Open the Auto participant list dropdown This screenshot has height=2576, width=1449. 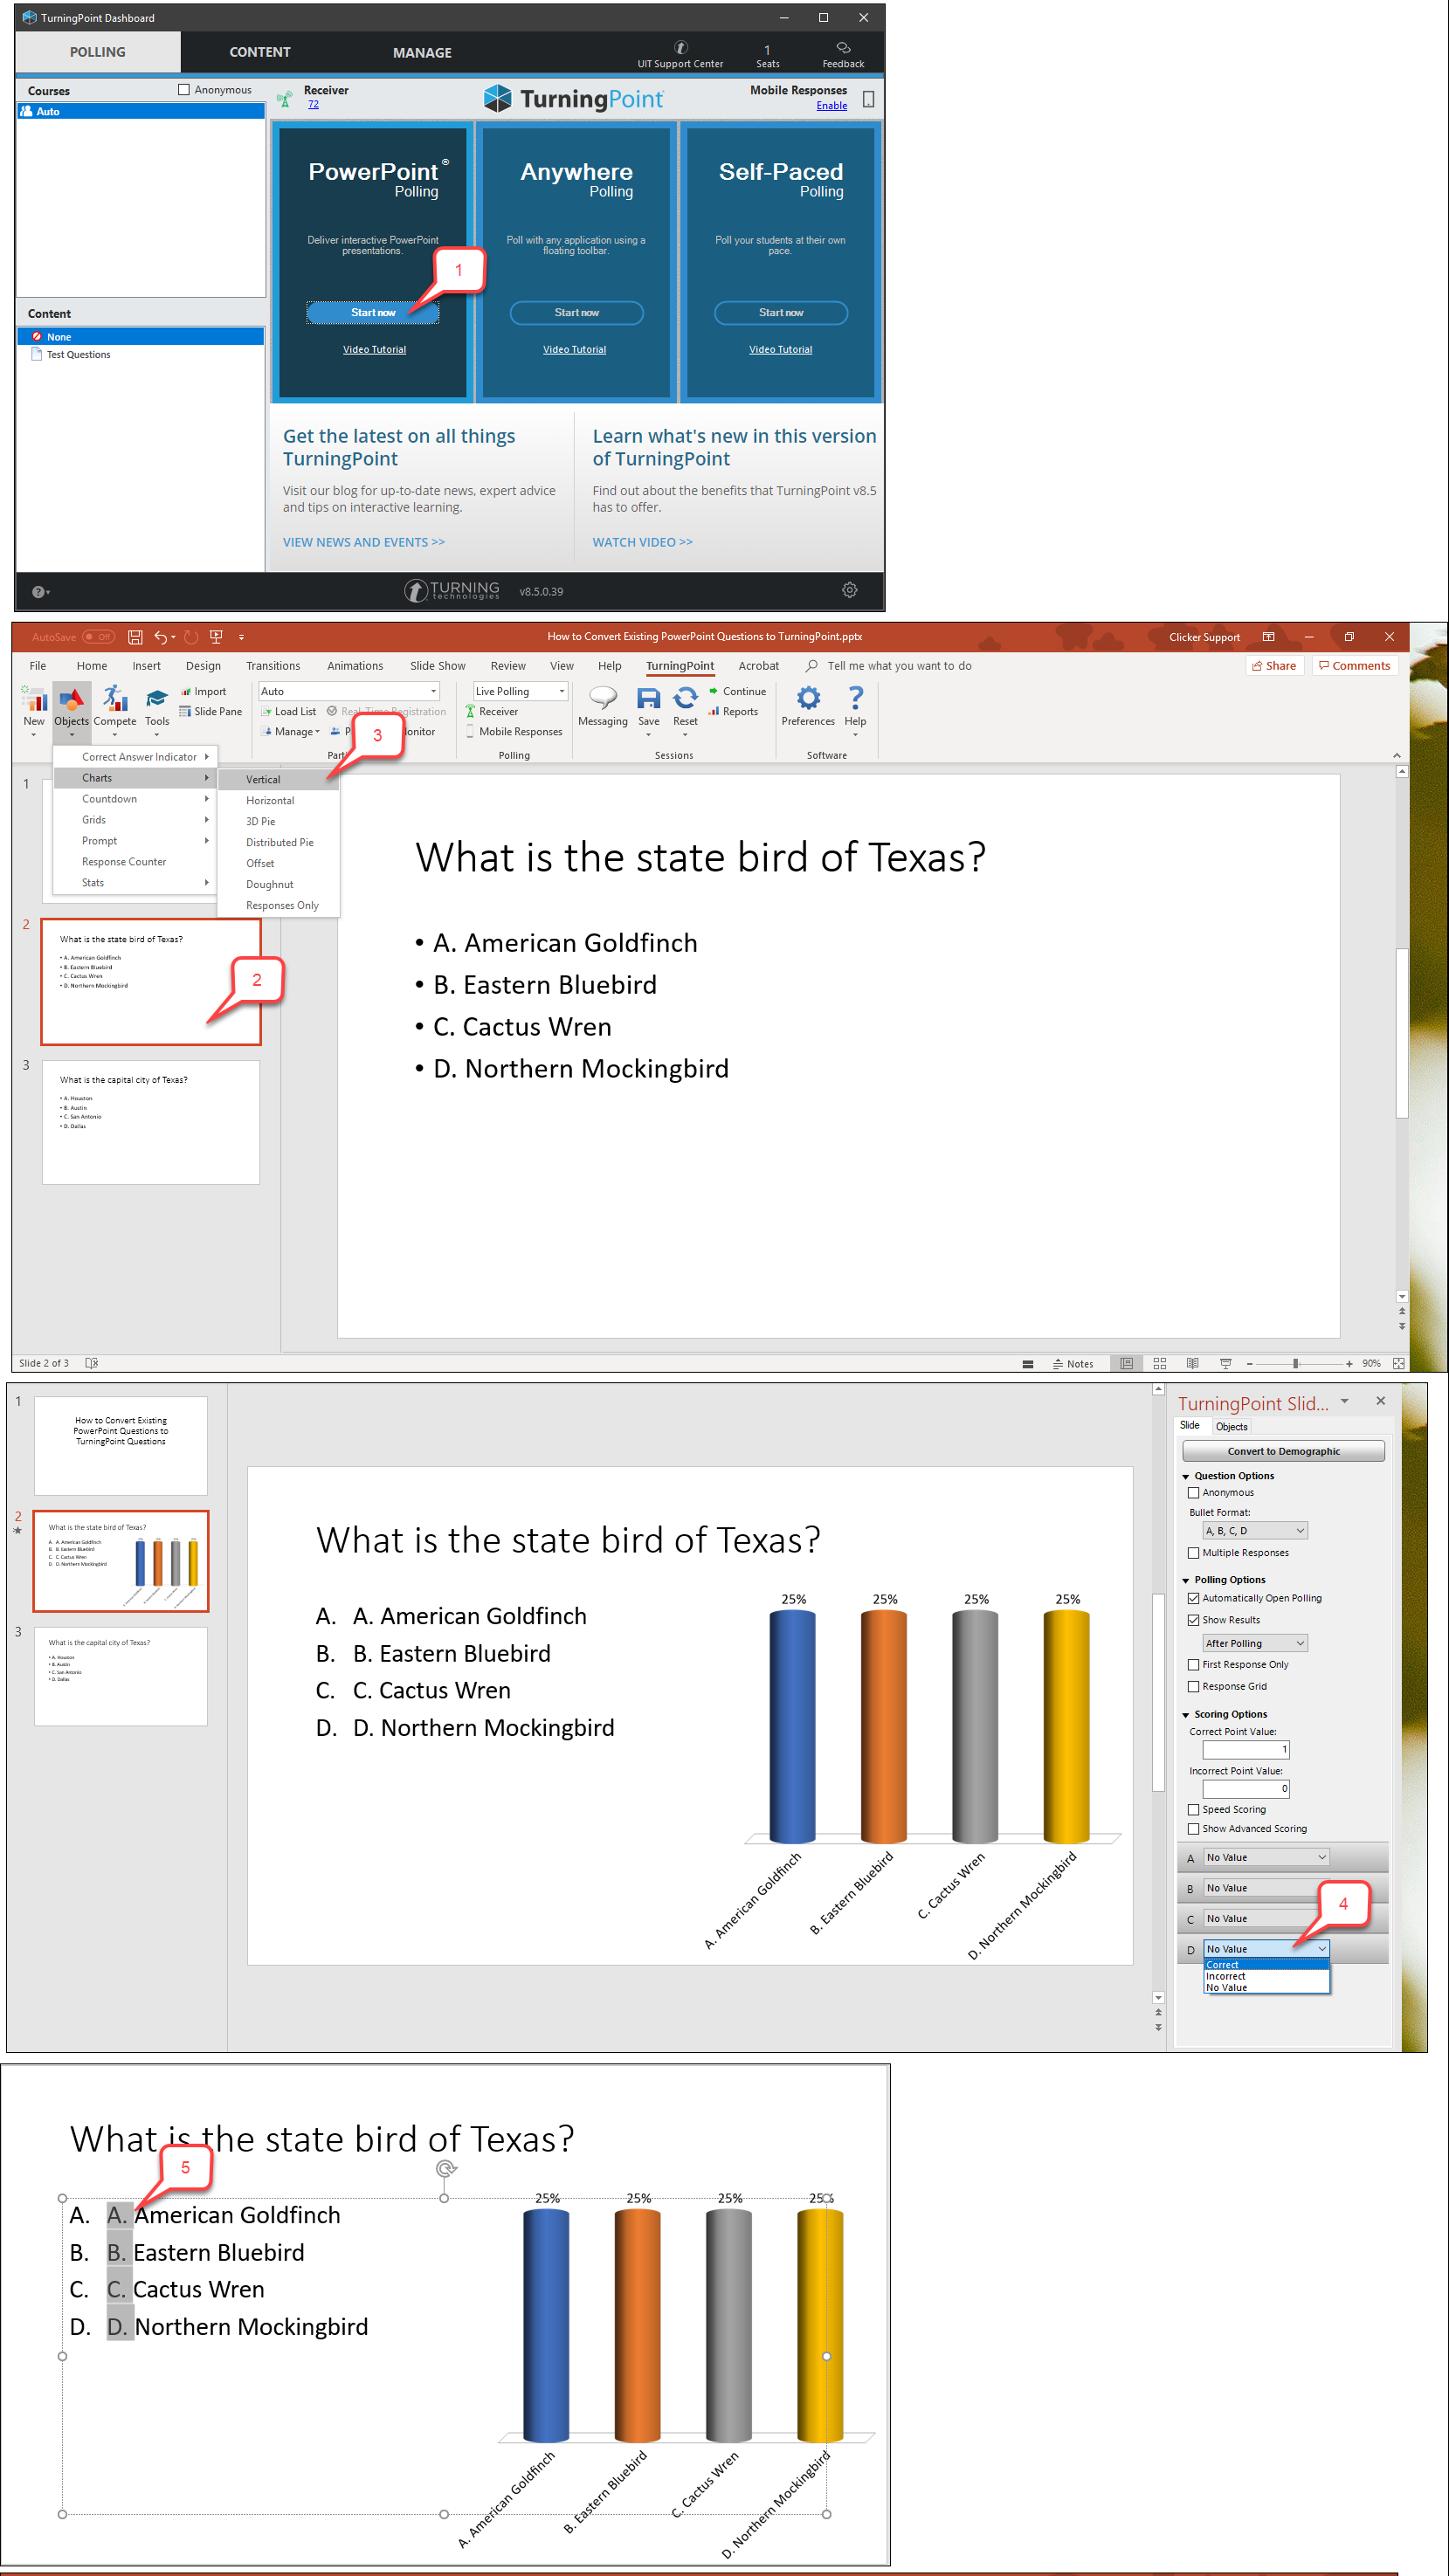[x=349, y=691]
